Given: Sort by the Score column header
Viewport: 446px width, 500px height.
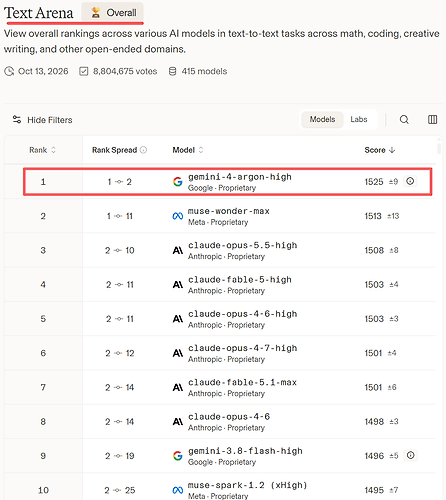Looking at the screenshot, I should click(x=380, y=150).
